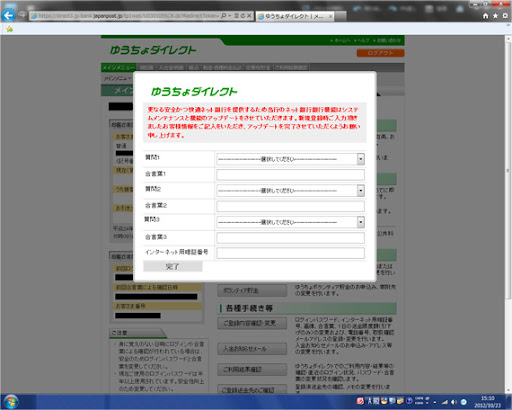Click the stop X icon in address bar
This screenshot has height=410, width=512.
click(249, 16)
